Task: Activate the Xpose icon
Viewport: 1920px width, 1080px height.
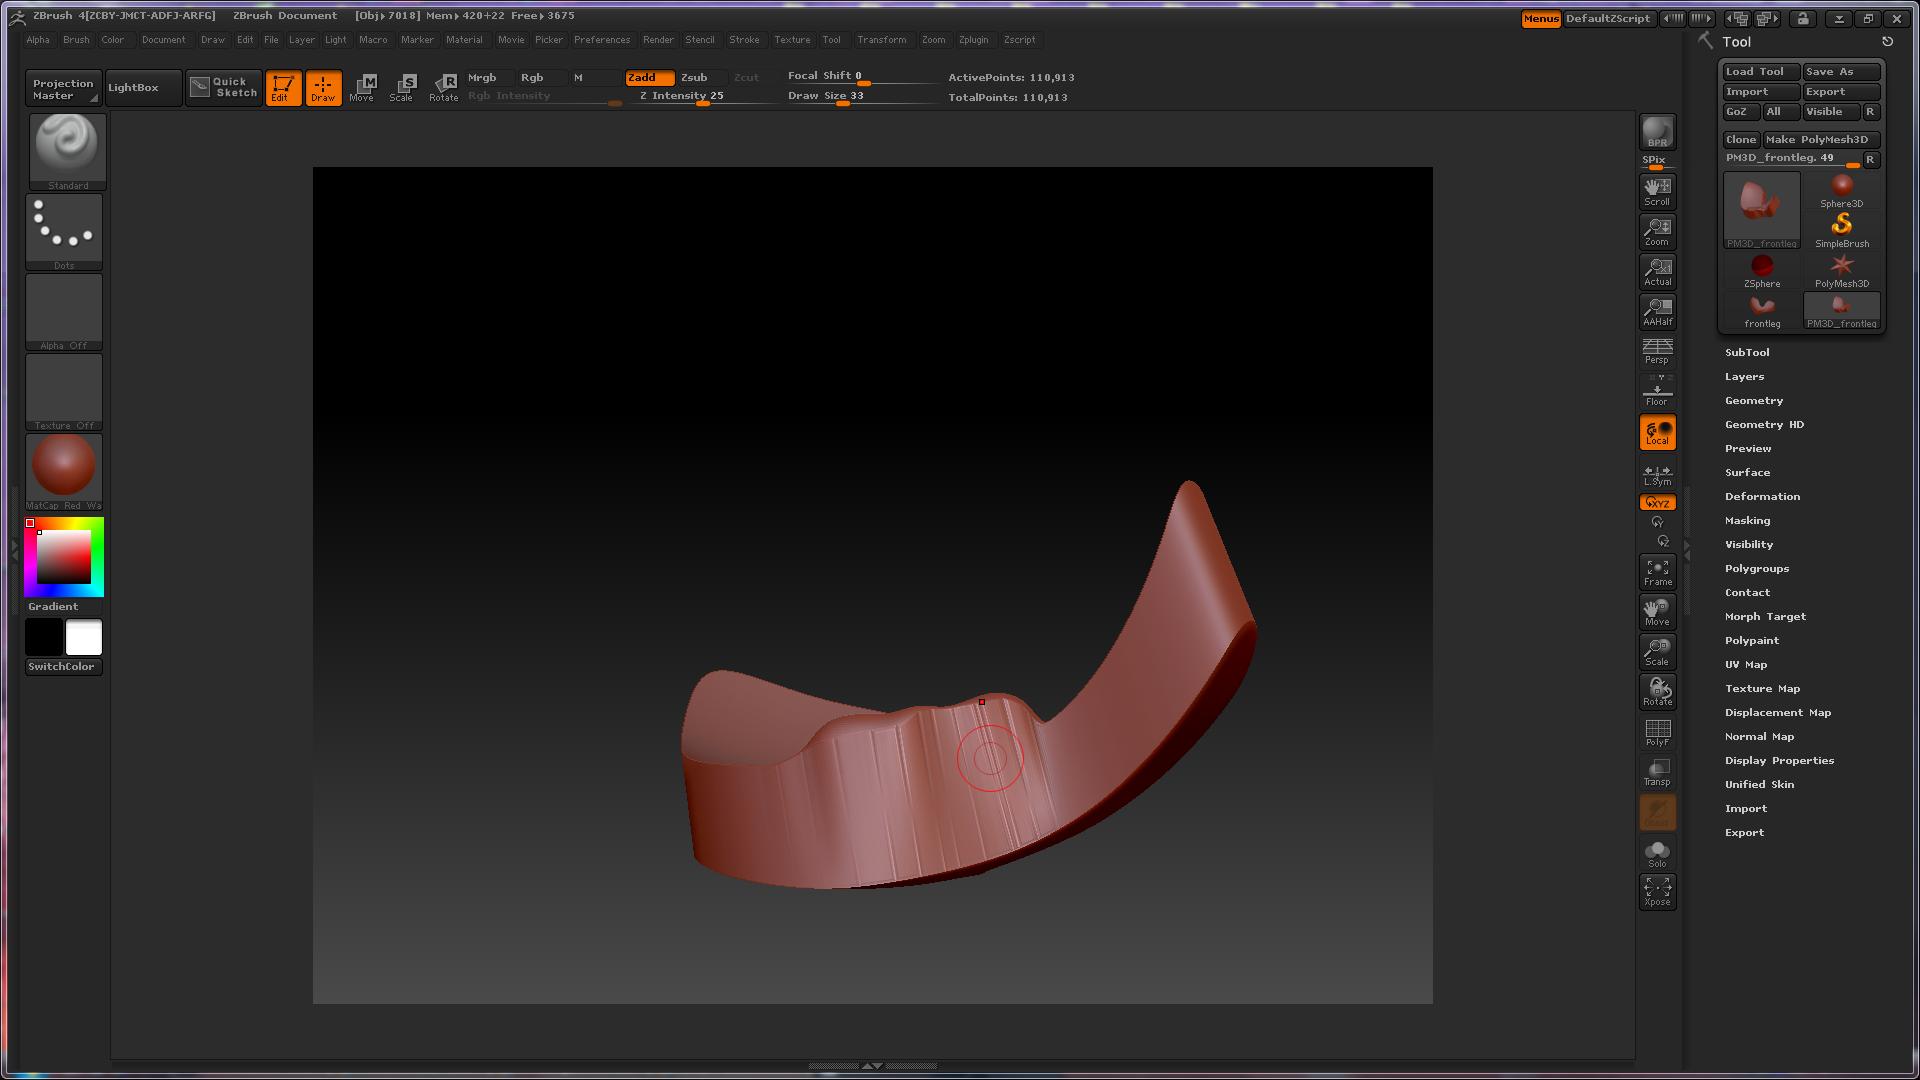Action: click(1657, 891)
